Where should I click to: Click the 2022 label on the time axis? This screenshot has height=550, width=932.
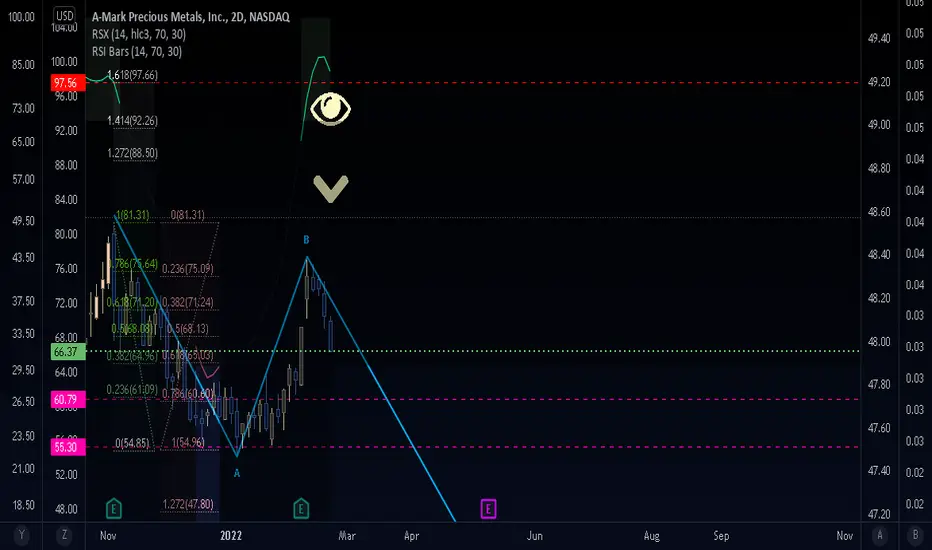(x=231, y=536)
